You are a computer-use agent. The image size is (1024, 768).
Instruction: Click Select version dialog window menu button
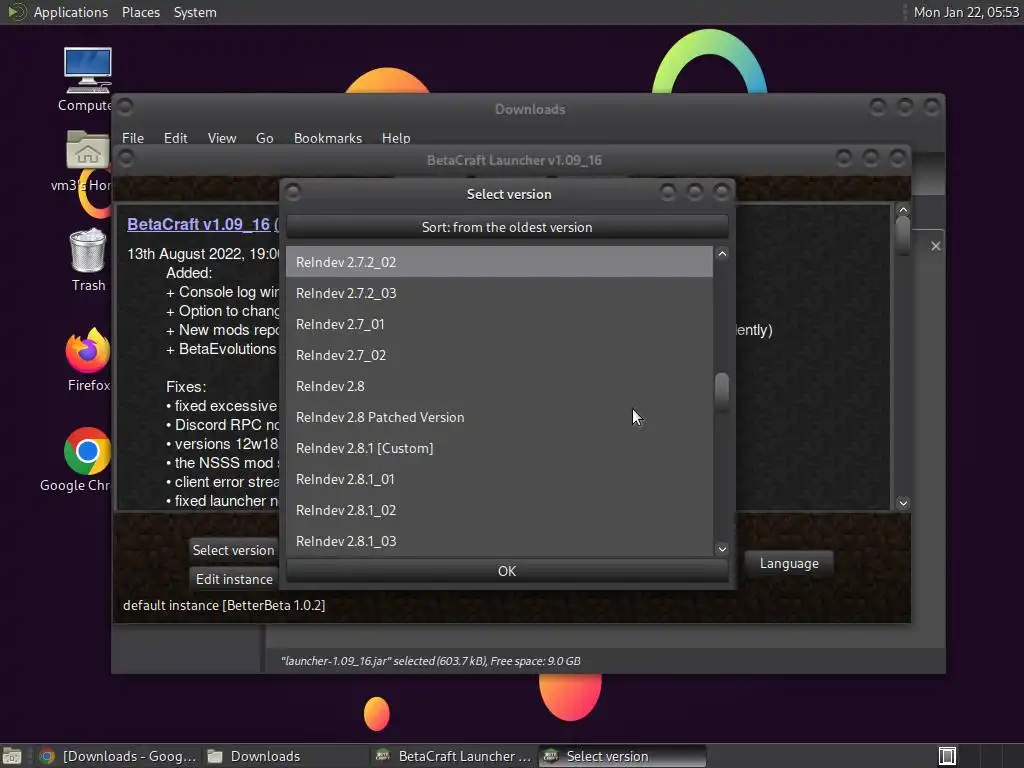(293, 192)
